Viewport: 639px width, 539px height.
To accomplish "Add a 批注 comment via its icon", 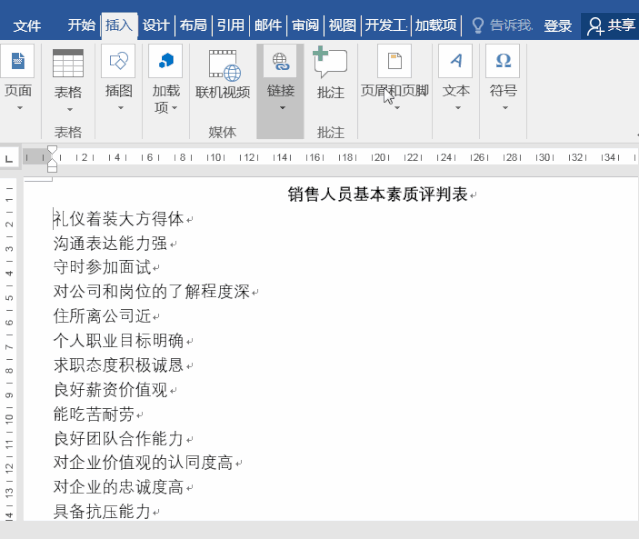I will pyautogui.click(x=330, y=62).
